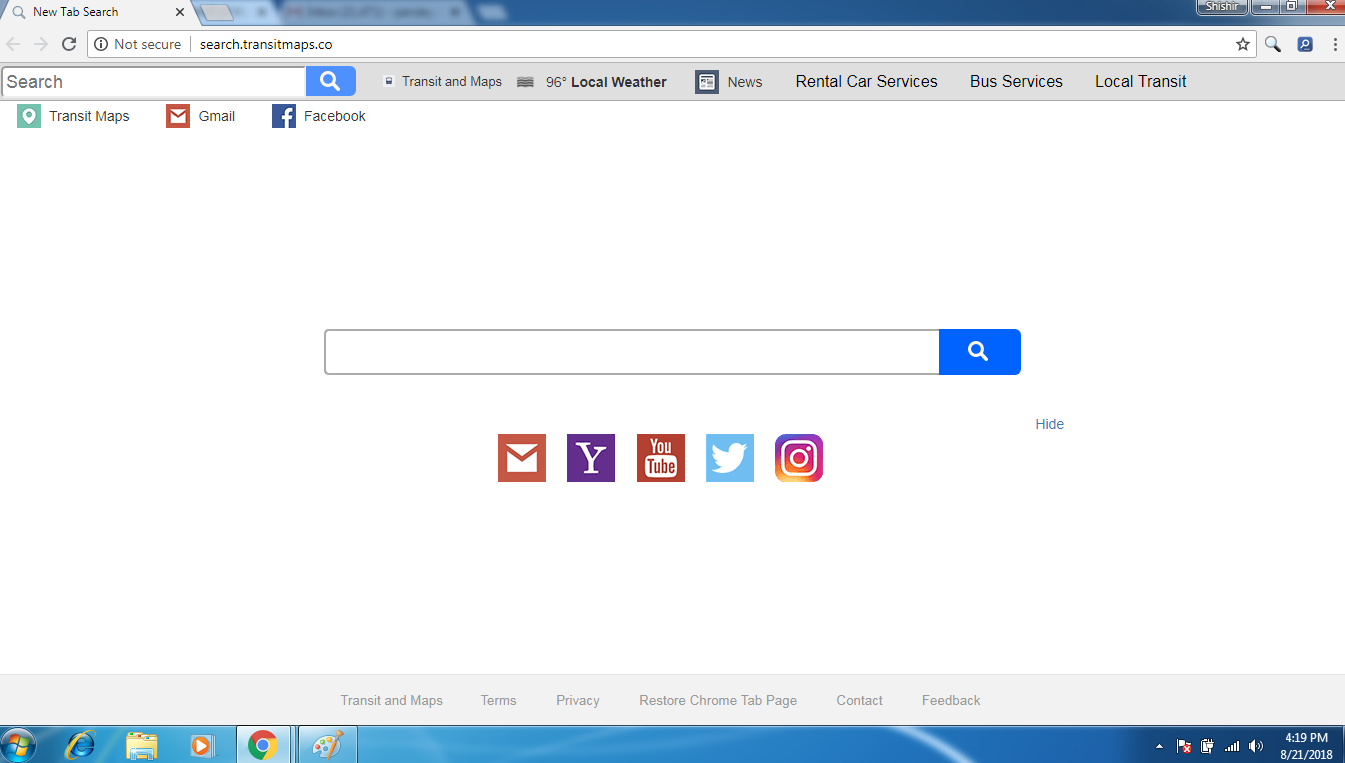This screenshot has width=1345, height=763.
Task: Bookmark this page with the star
Action: click(1242, 44)
